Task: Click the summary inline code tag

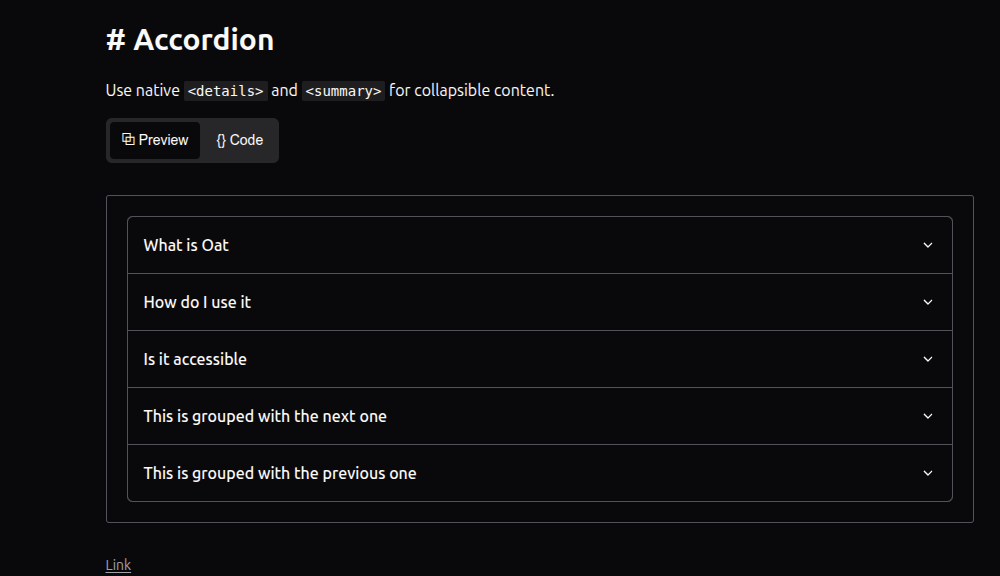Action: pos(343,91)
